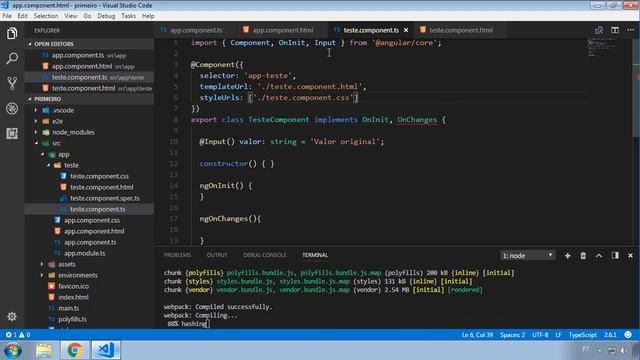
Task: Select language mode TypeScript
Action: coord(582,335)
